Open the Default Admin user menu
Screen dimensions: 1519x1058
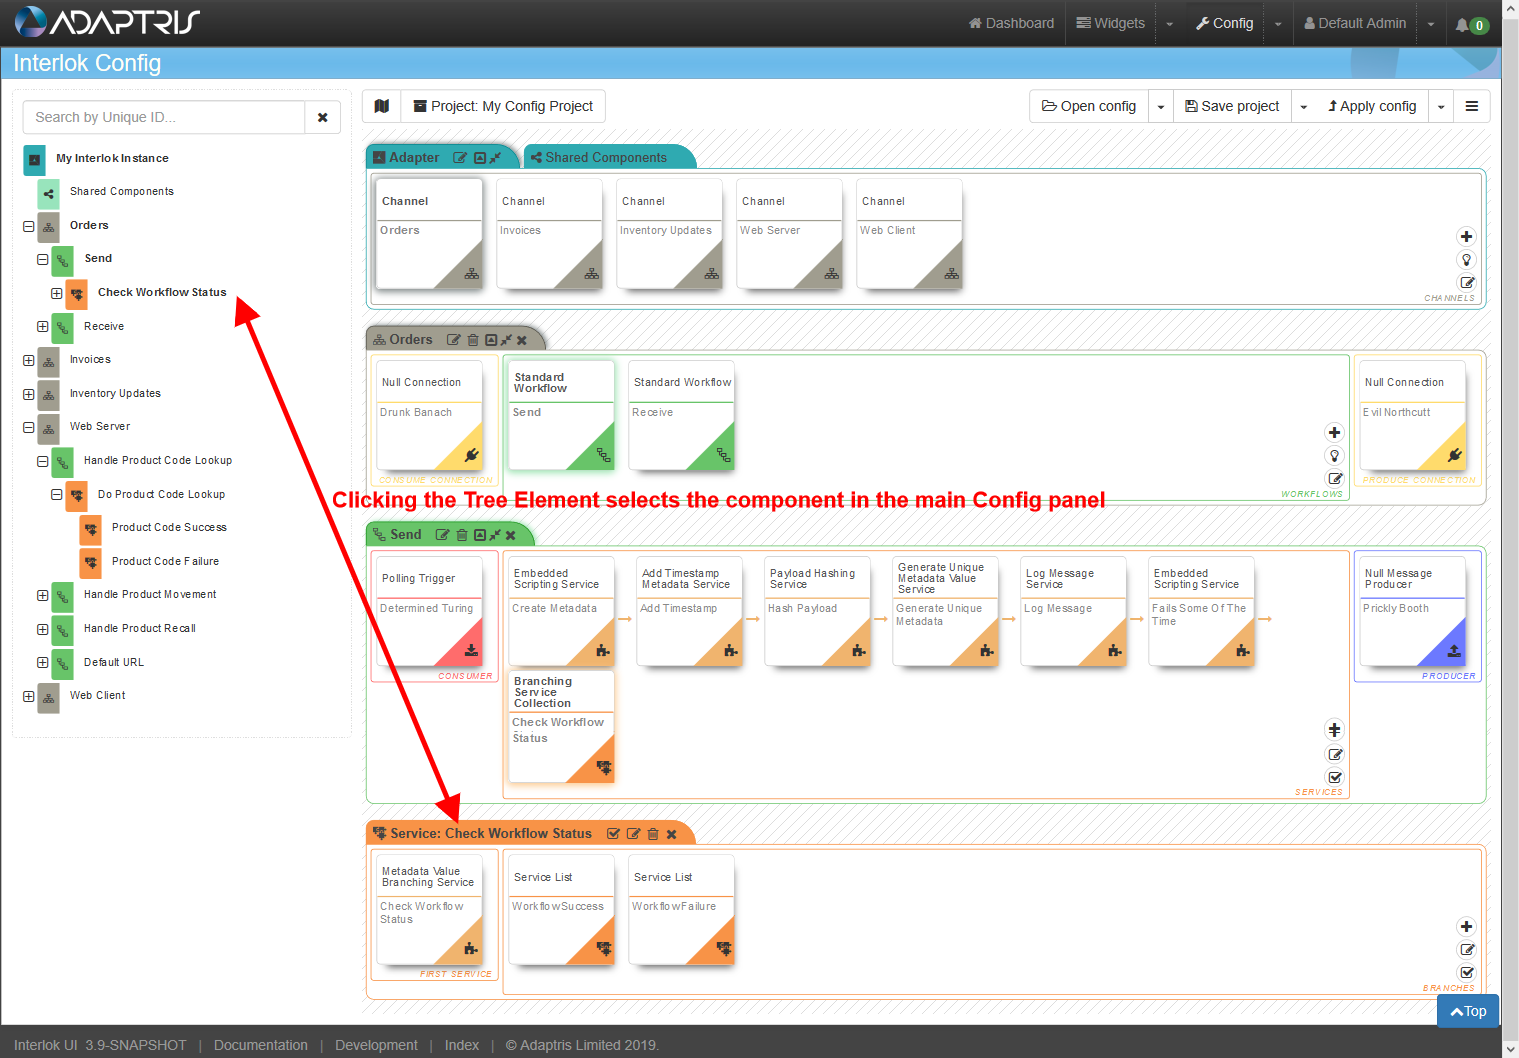[1355, 23]
